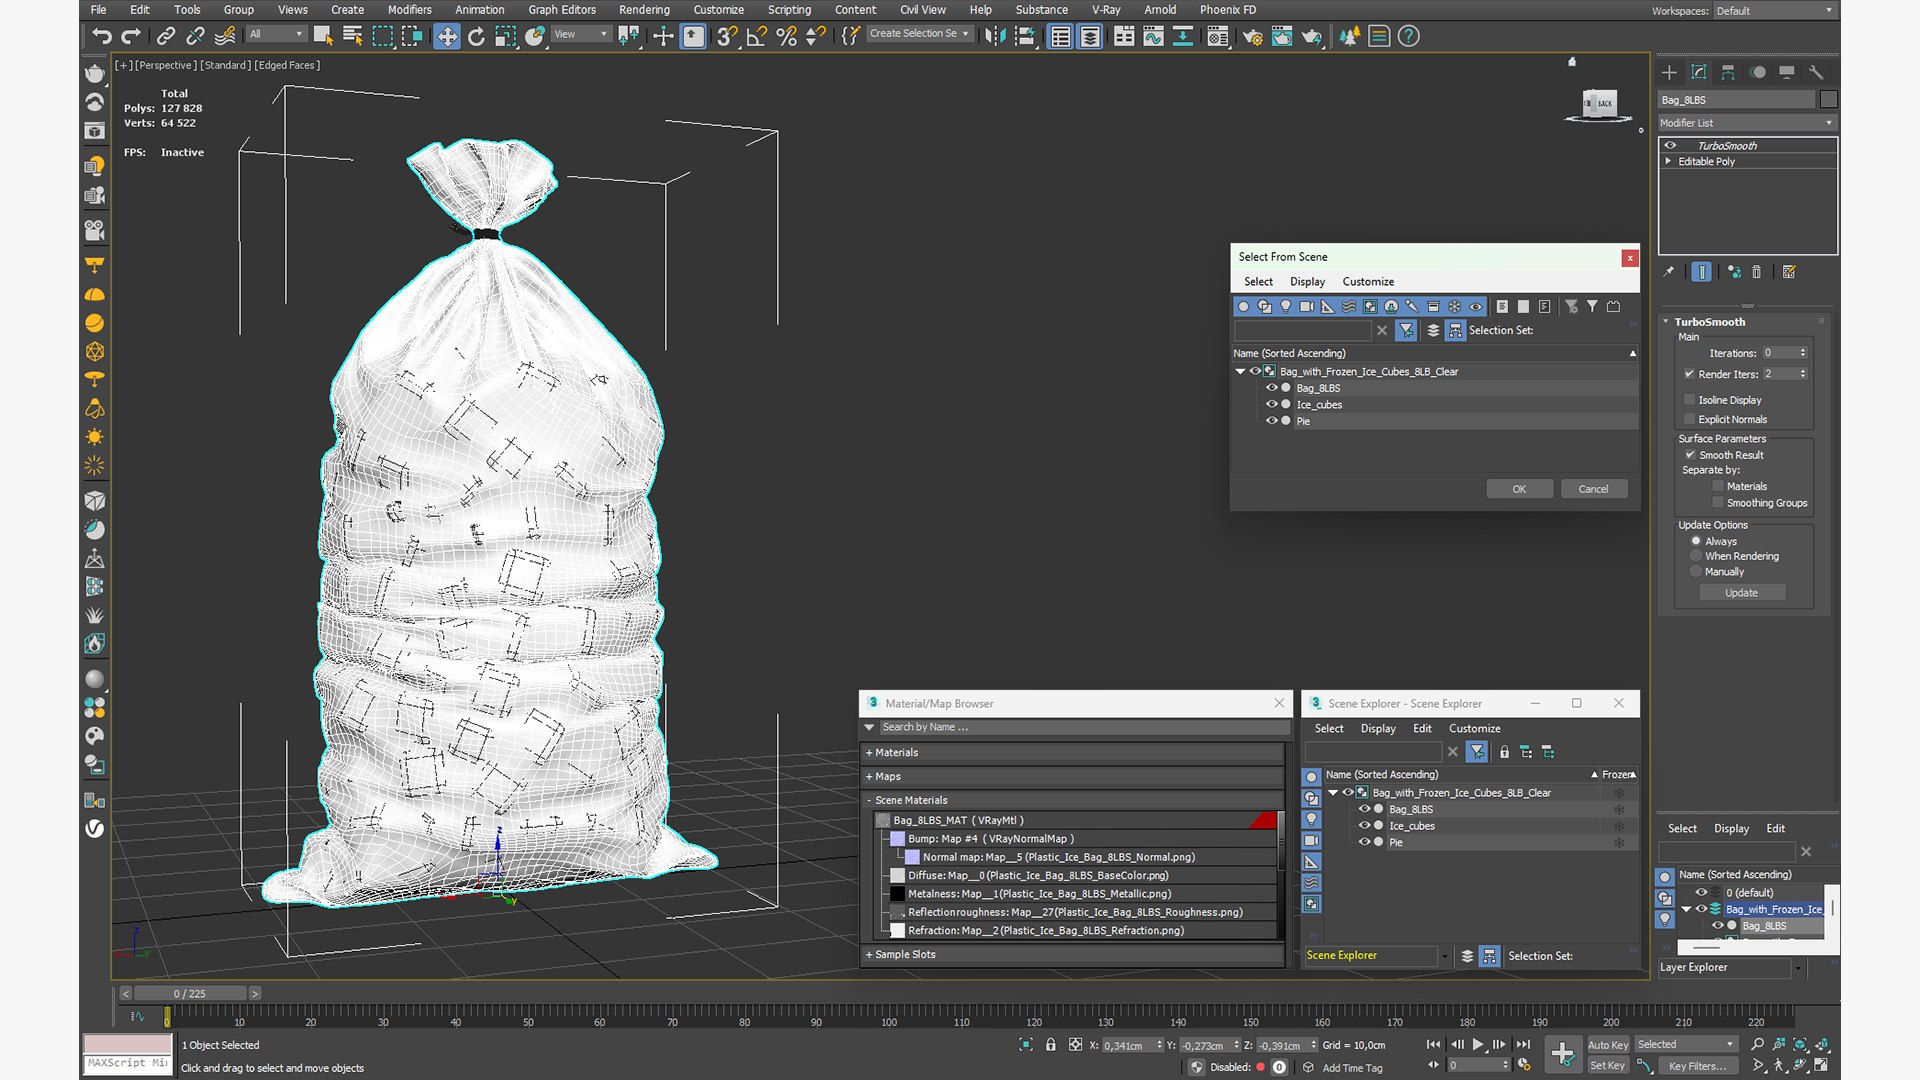Toggle the Angle Snap icon
The width and height of the screenshot is (1920, 1080).
click(x=757, y=36)
